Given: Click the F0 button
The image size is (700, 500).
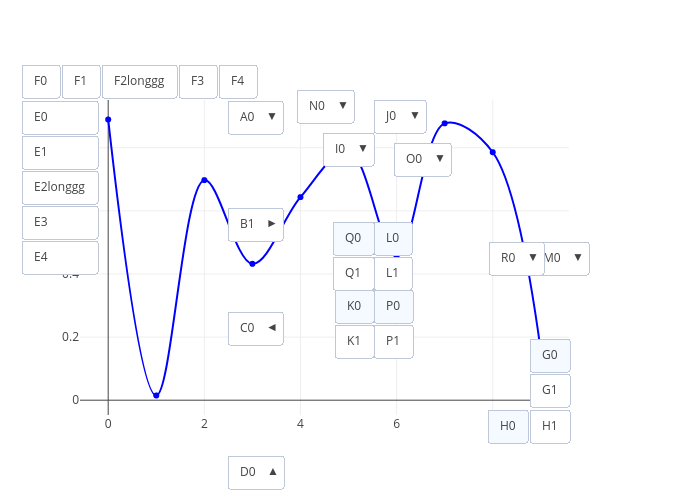Looking at the screenshot, I should pos(41,82).
